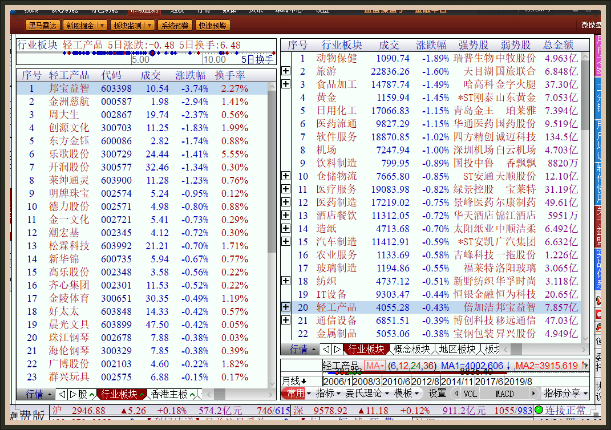
Task: Click vertical scrollbar of left stock table
Action: click(x=272, y=171)
